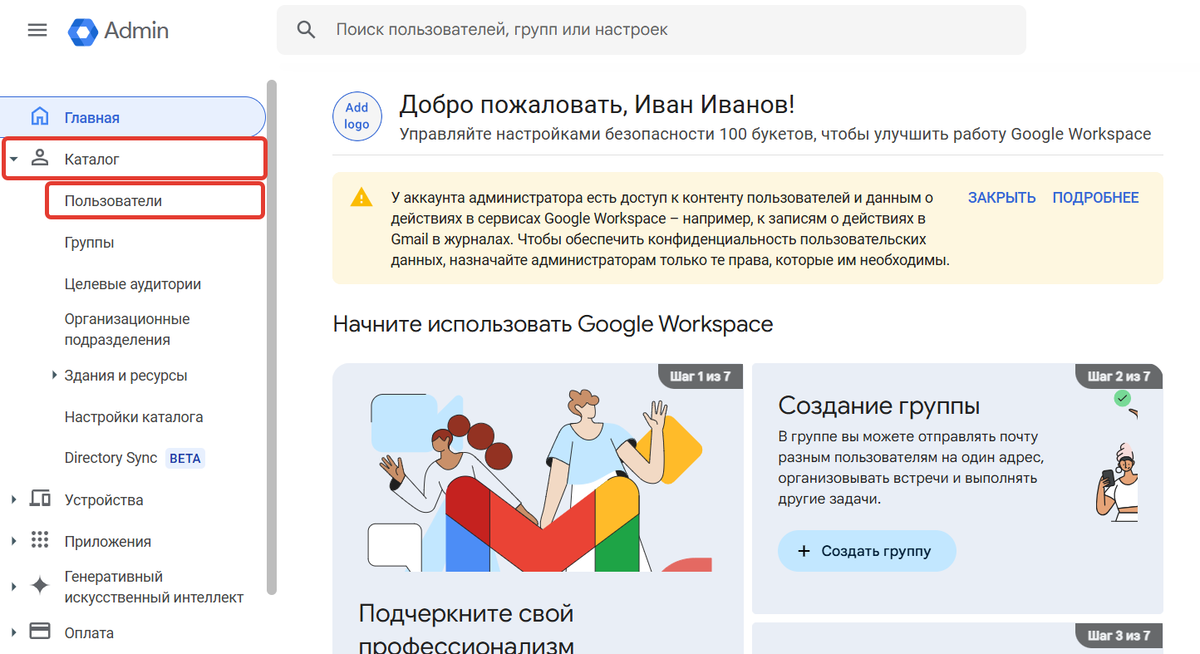Click the BETA badge next to Directory Sync
This screenshot has height=654, width=1200.
click(x=185, y=459)
